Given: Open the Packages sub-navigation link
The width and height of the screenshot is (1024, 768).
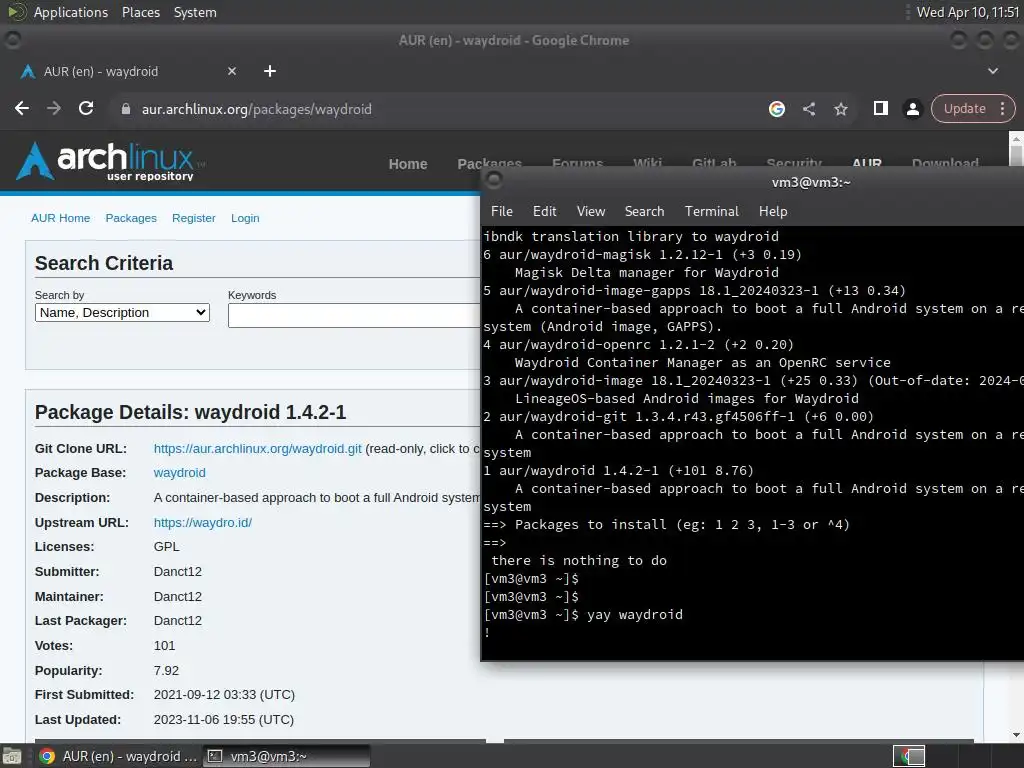Looking at the screenshot, I should tap(131, 218).
